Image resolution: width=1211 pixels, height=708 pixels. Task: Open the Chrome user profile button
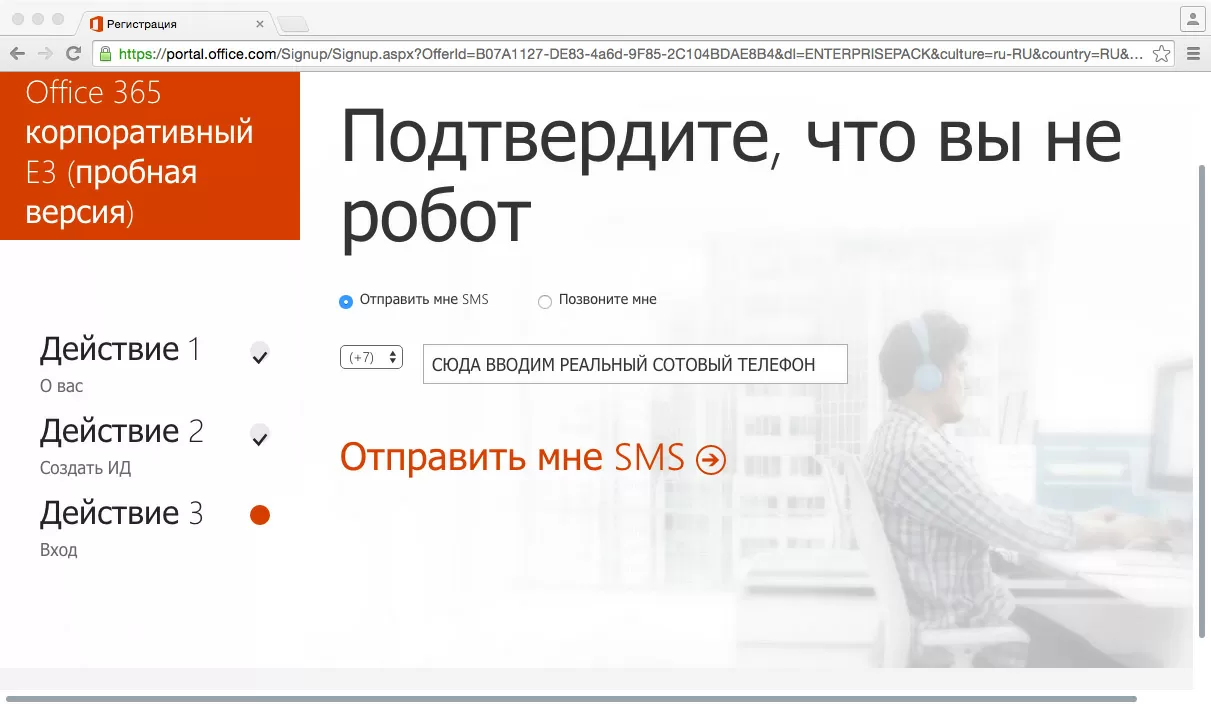(x=1192, y=18)
